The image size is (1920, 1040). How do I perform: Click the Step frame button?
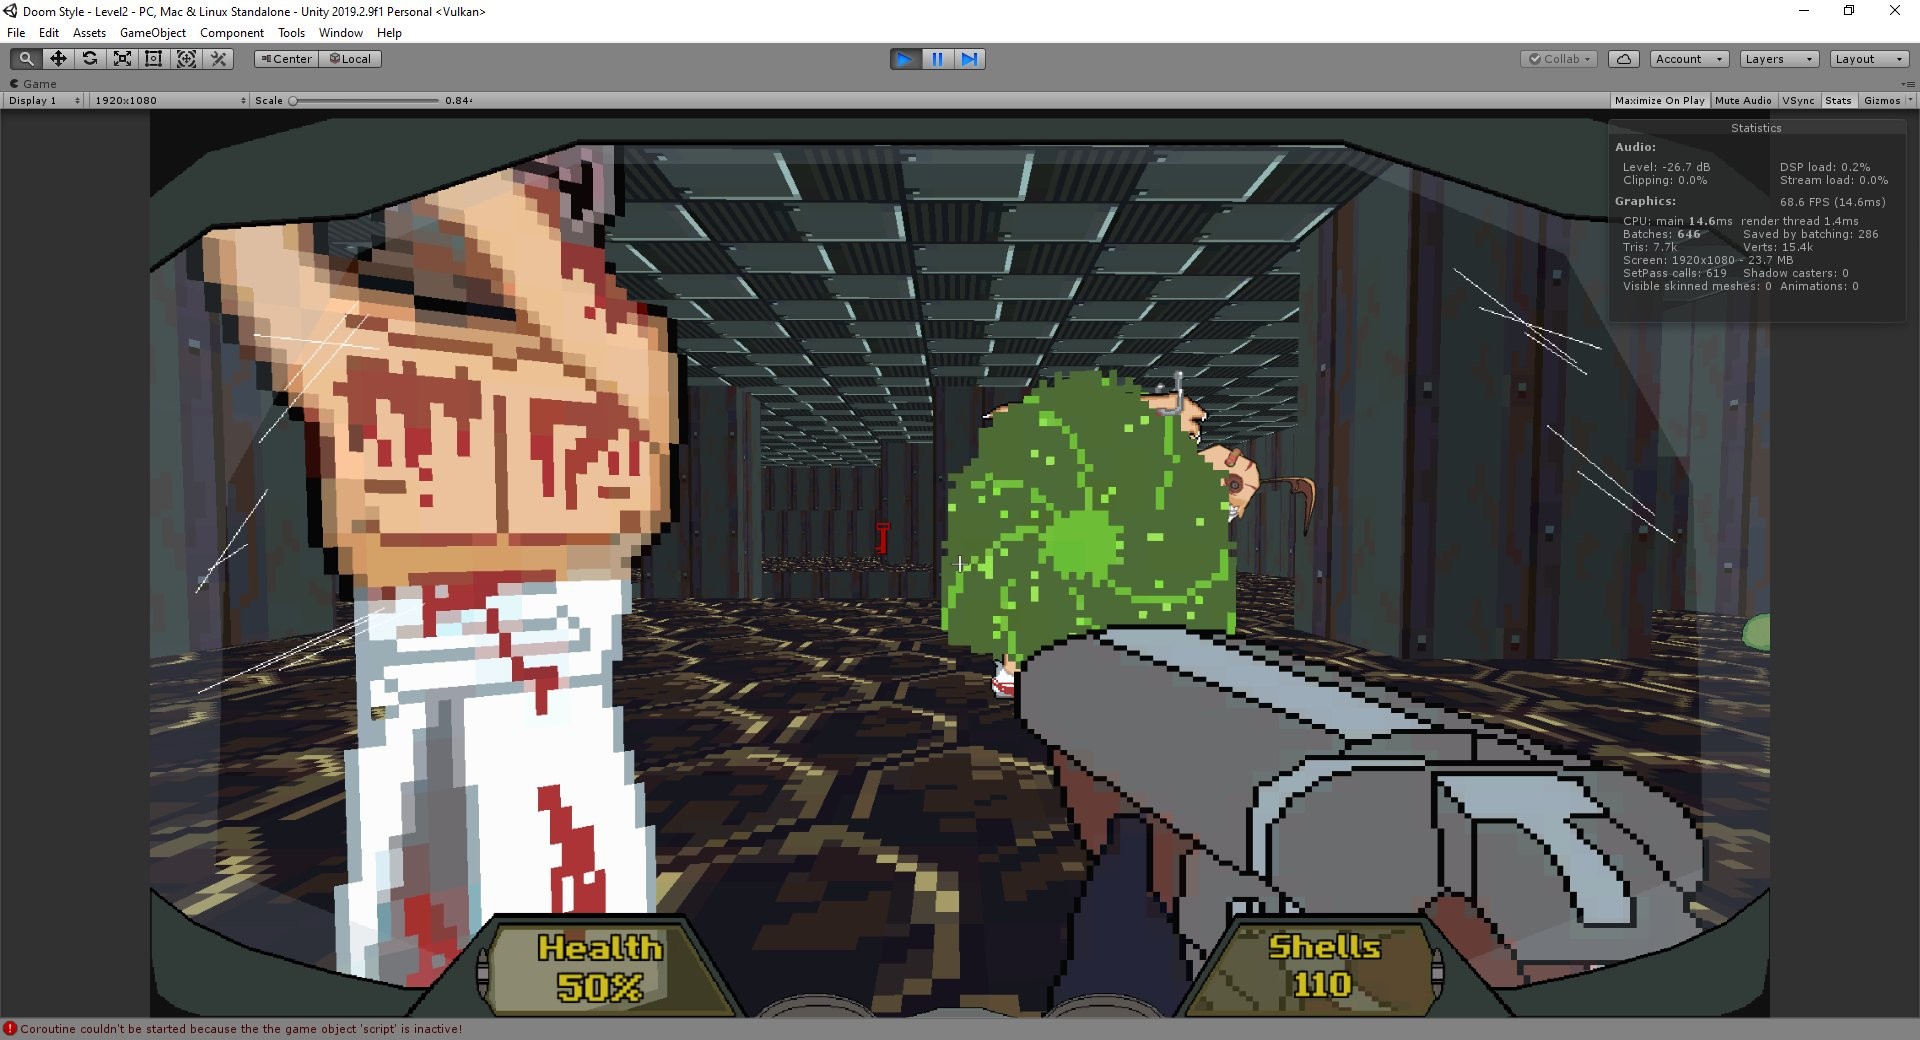(969, 59)
